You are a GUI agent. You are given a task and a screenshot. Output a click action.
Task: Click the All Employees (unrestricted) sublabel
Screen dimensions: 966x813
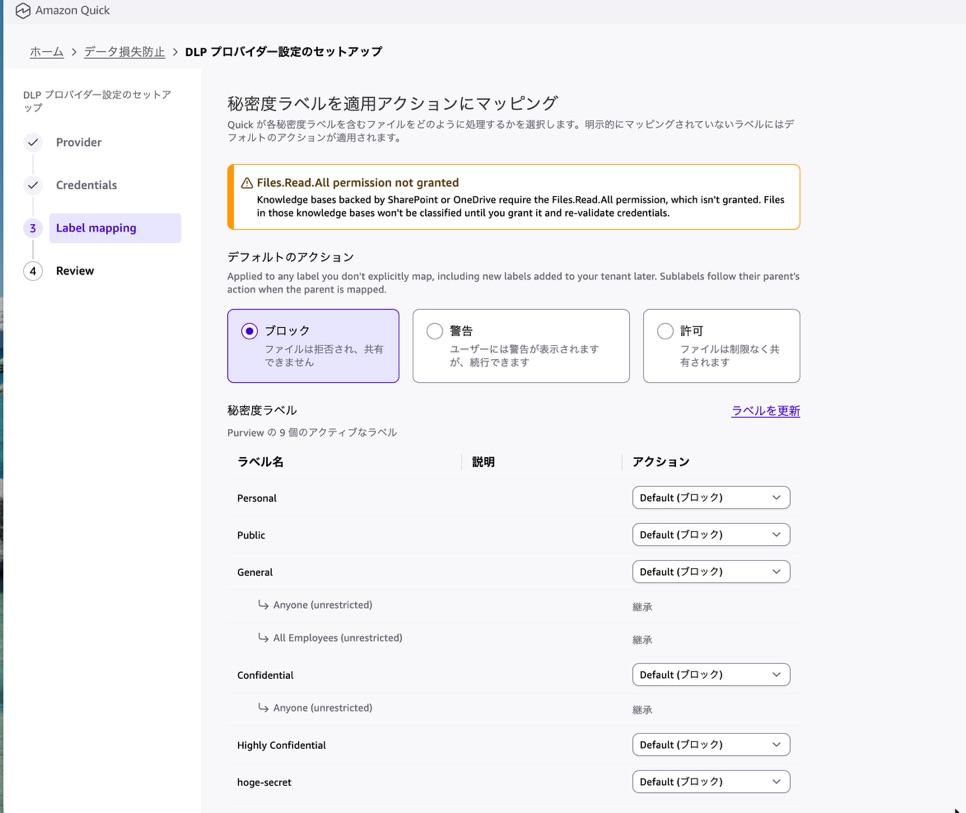tap(338, 637)
